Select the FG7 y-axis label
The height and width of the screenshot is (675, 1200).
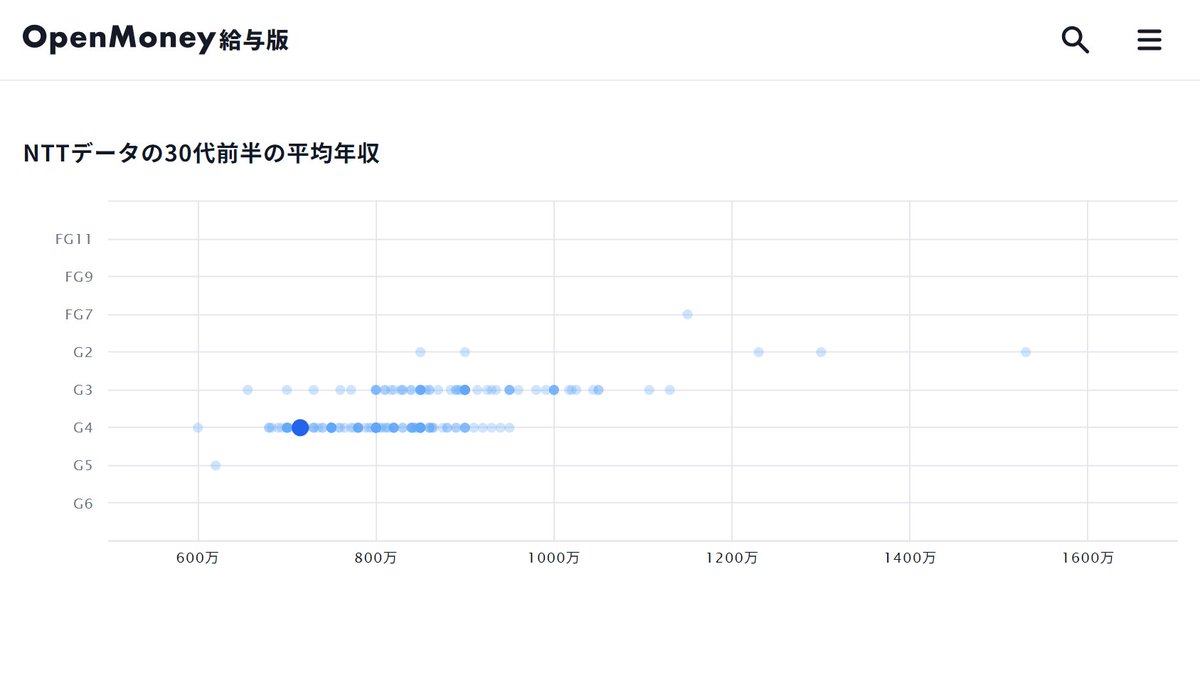coord(78,314)
